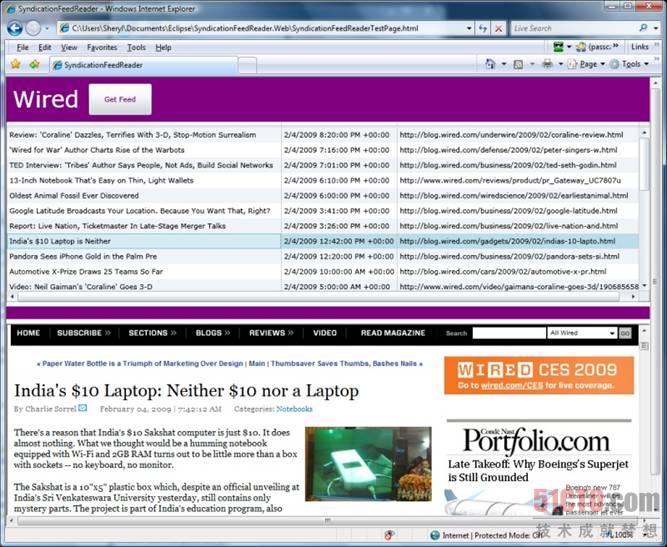Click the Add to Favorites icon
The height and width of the screenshot is (547, 667).
(34, 64)
